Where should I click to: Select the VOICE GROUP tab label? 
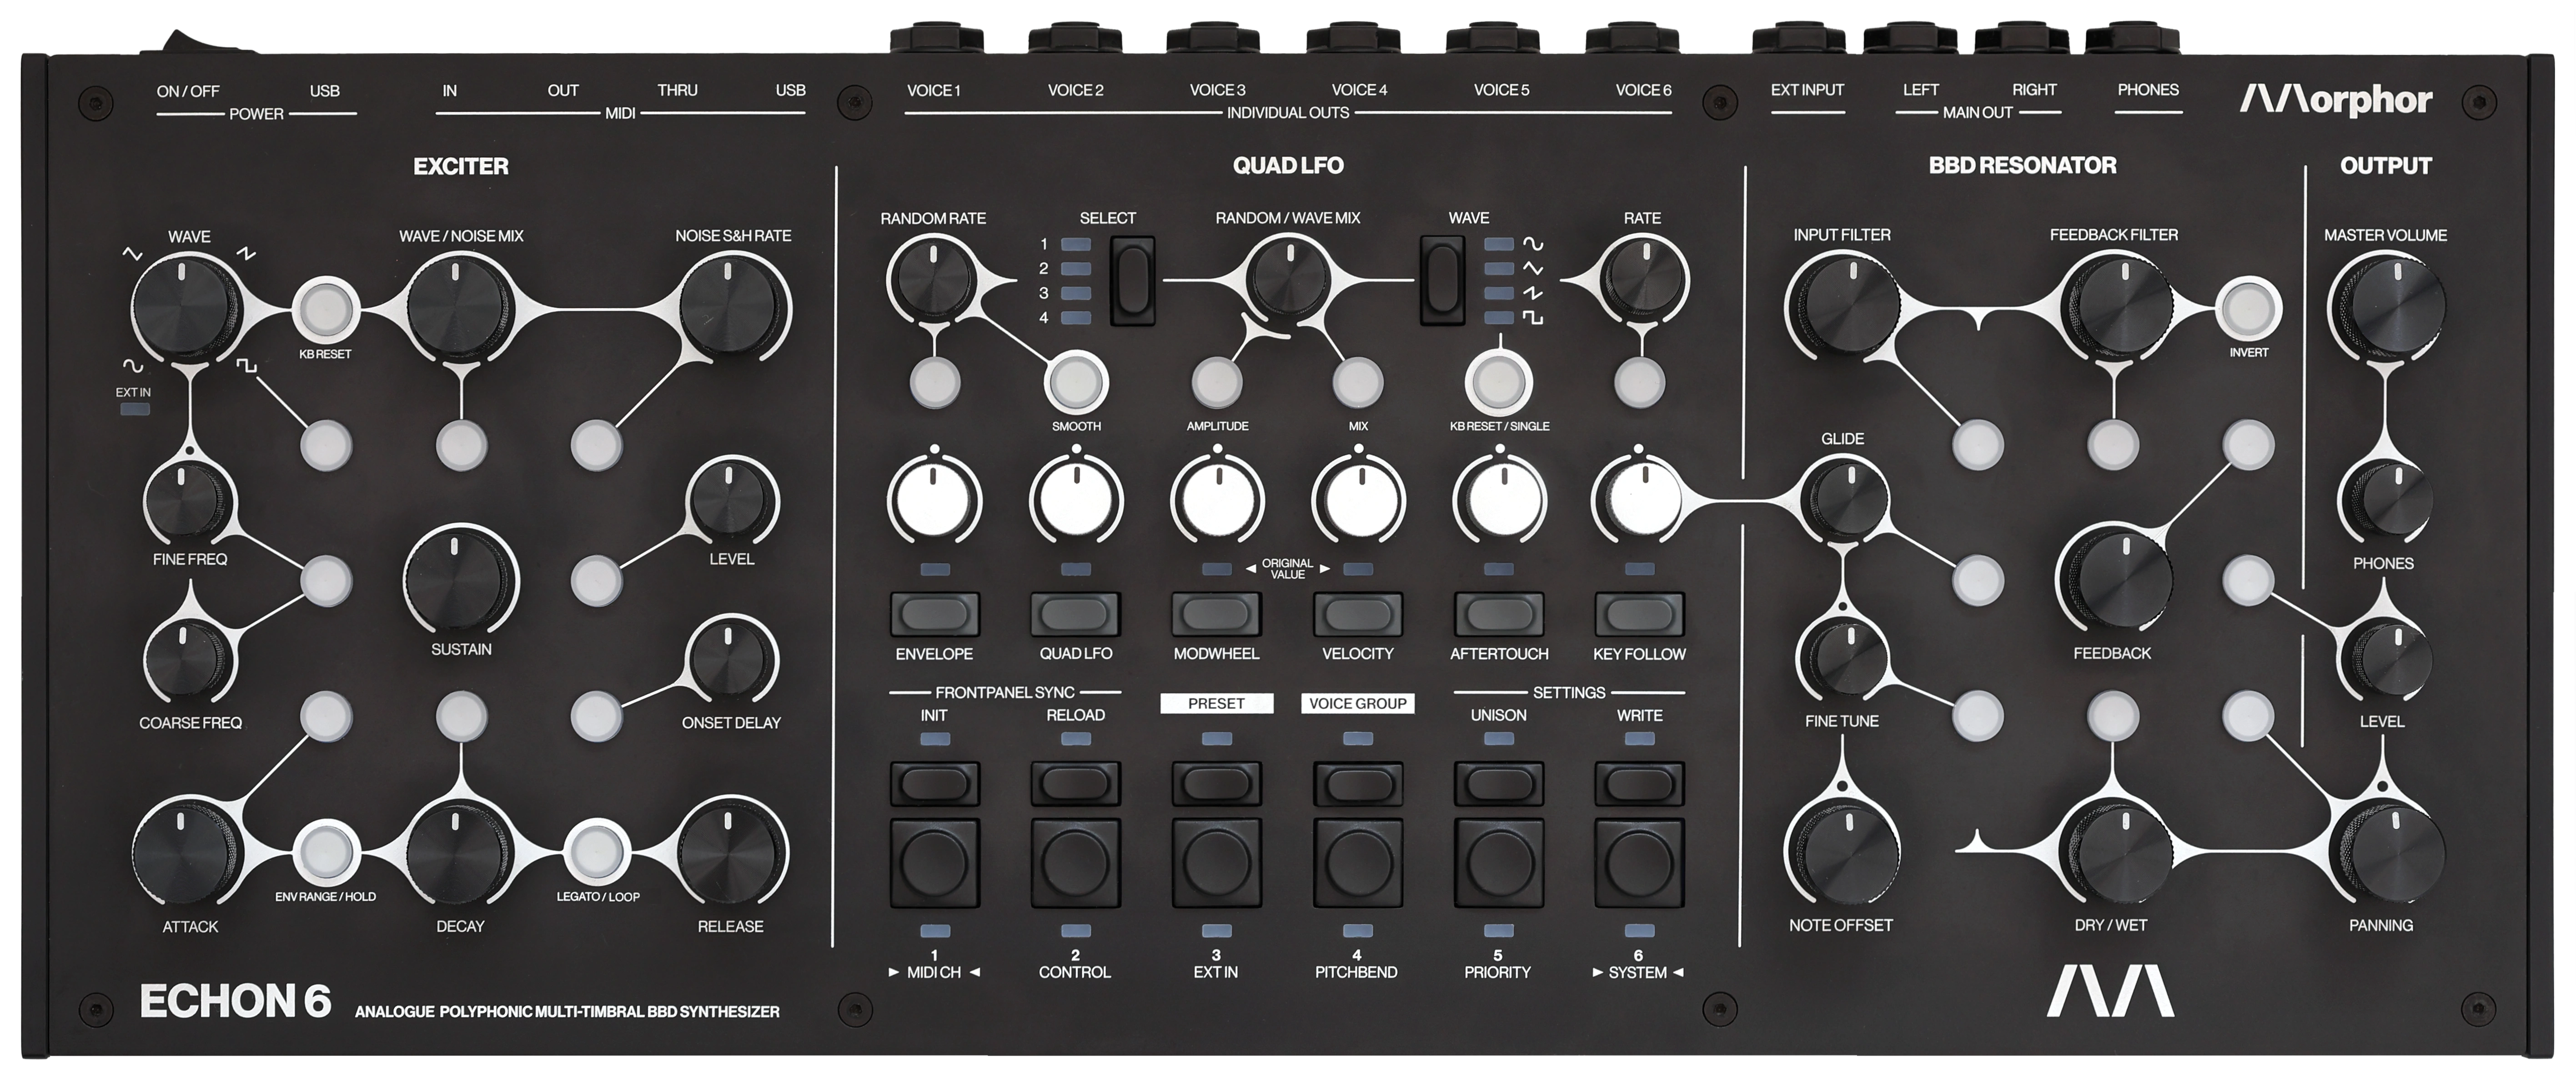coord(1357,703)
